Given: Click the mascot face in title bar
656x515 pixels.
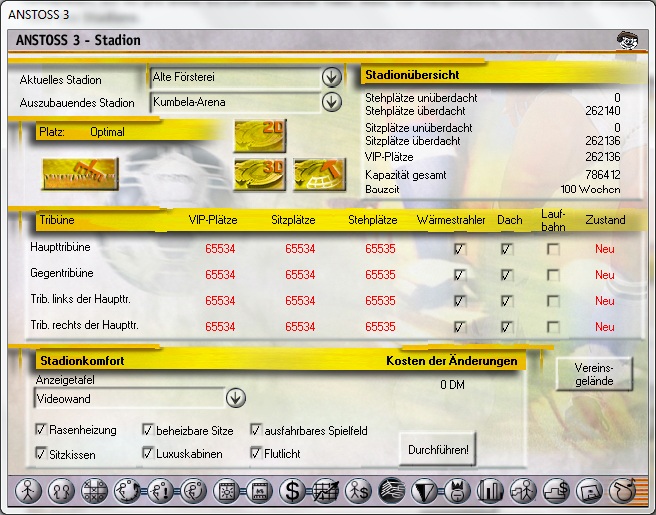Looking at the screenshot, I should (x=628, y=41).
